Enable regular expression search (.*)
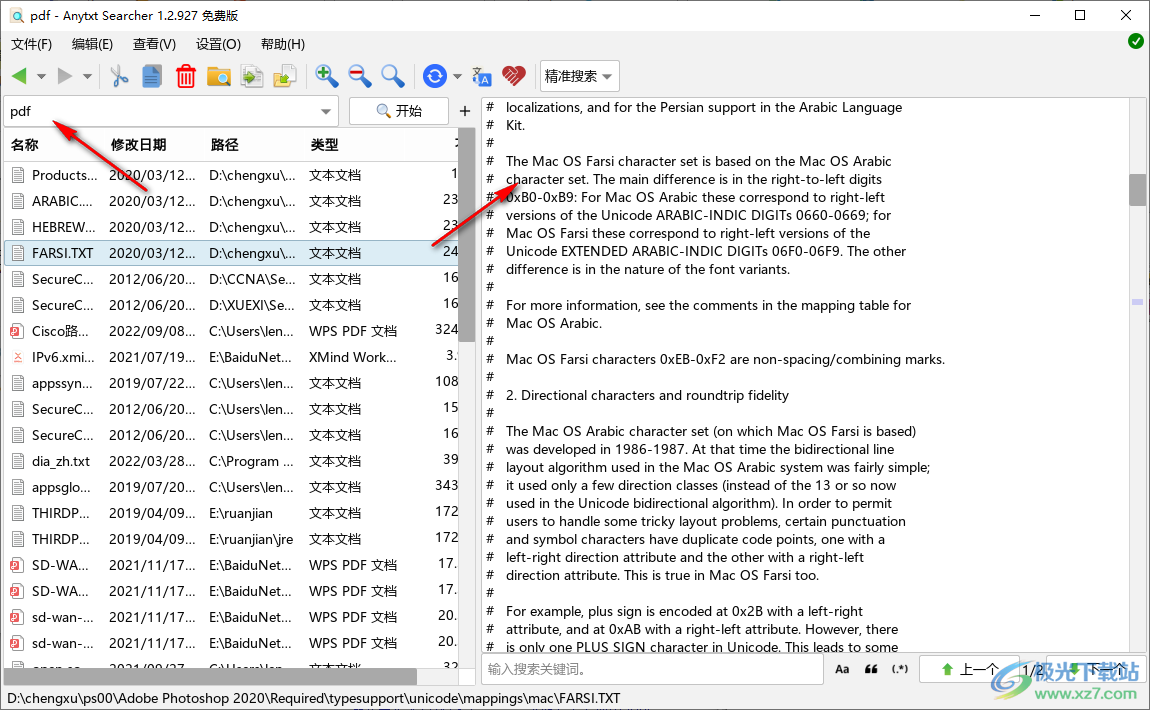This screenshot has width=1150, height=710. (x=899, y=669)
